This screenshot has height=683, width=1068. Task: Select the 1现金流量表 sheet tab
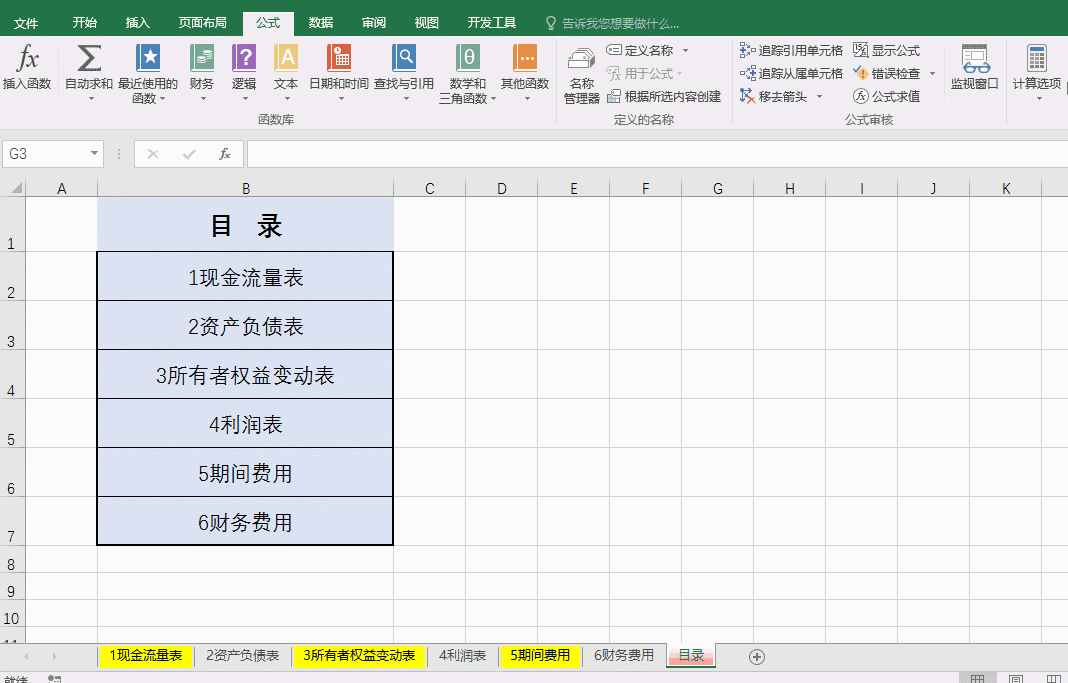point(146,656)
